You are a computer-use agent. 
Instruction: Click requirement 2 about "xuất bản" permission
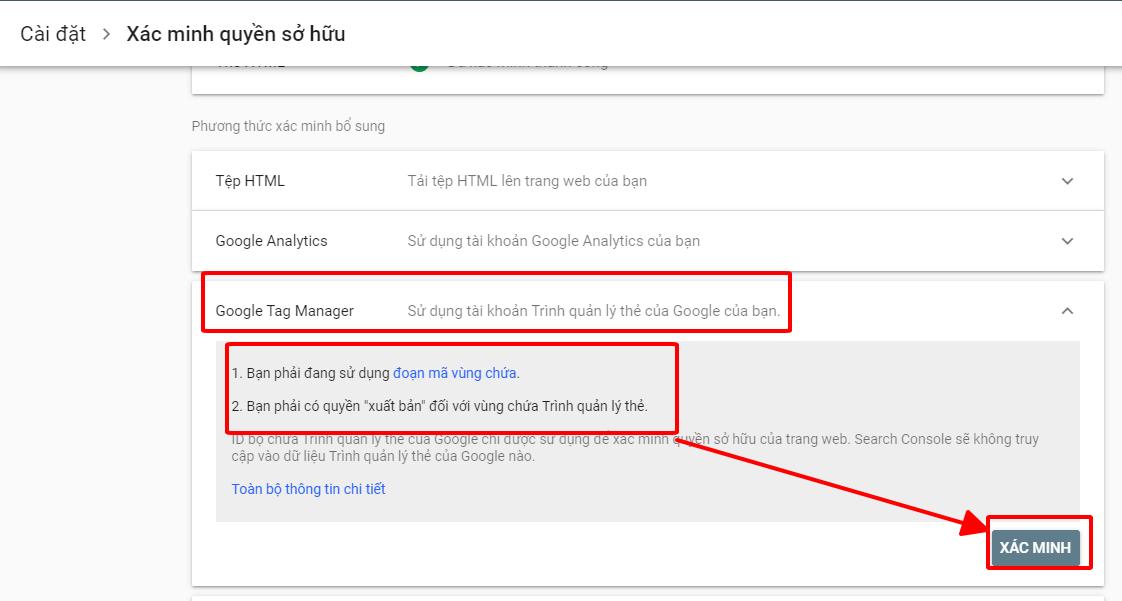tap(440, 406)
